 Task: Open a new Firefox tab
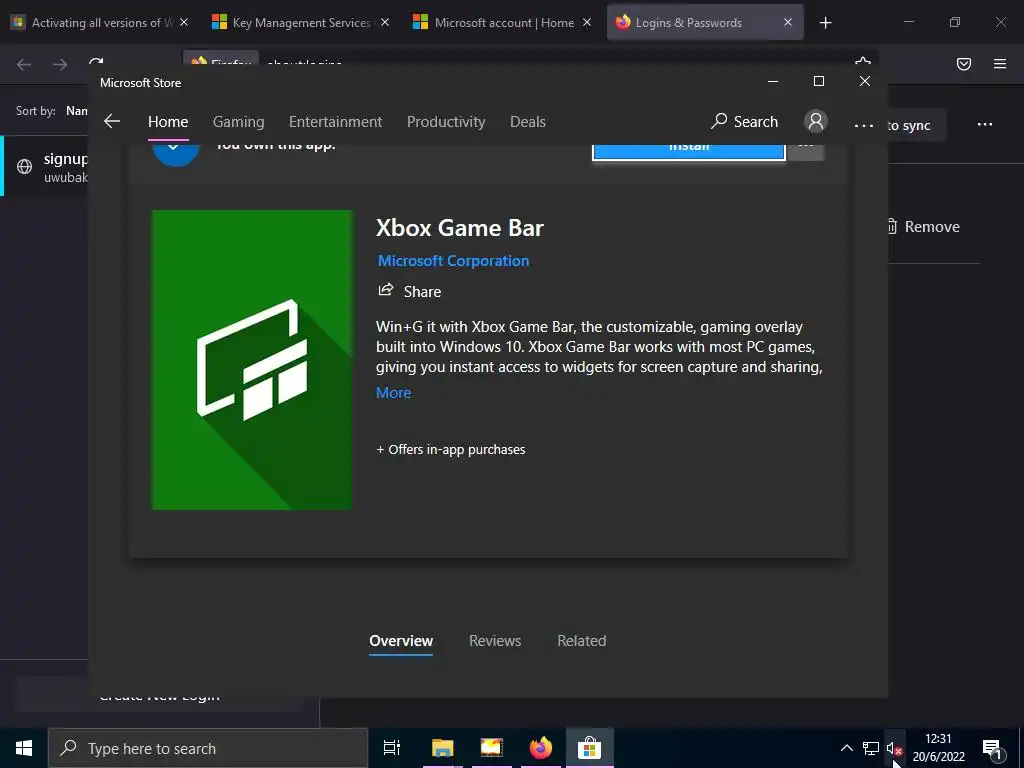coord(825,23)
